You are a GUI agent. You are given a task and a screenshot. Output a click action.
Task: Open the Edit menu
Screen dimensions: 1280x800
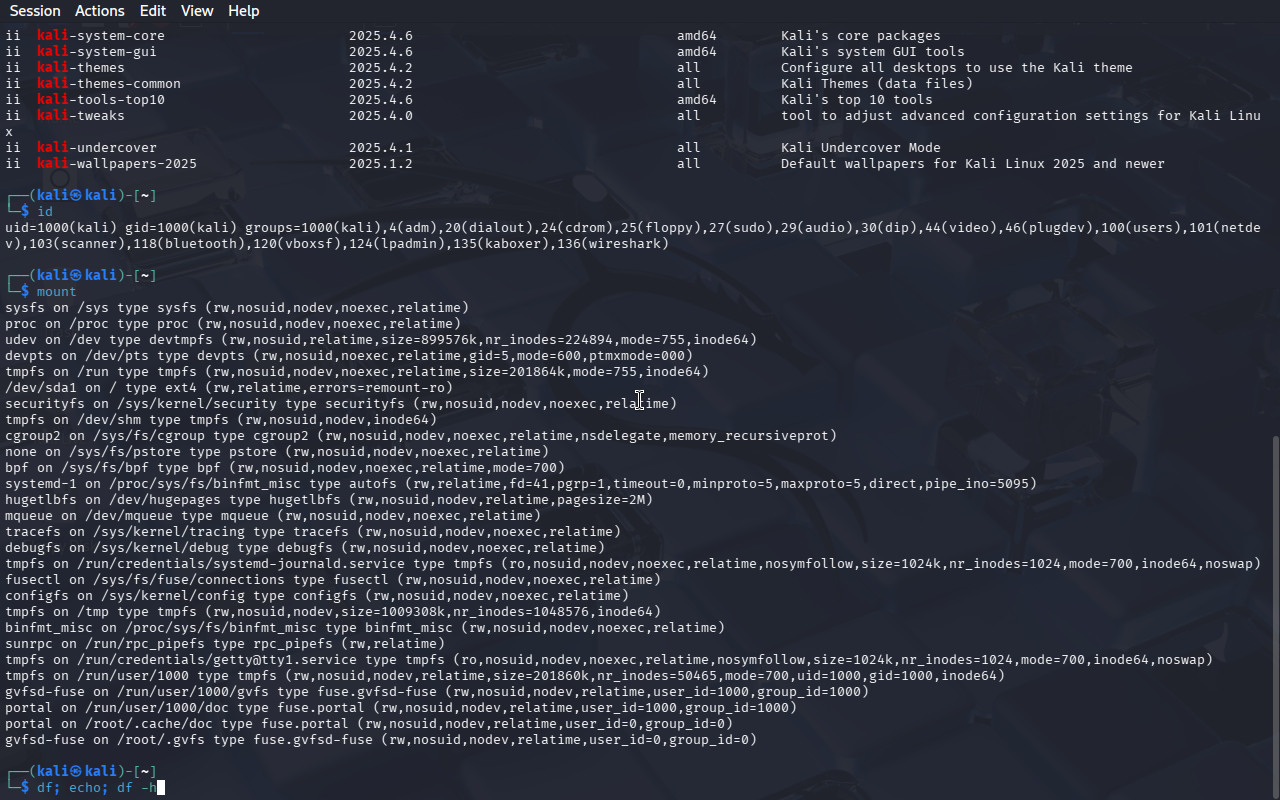click(153, 11)
